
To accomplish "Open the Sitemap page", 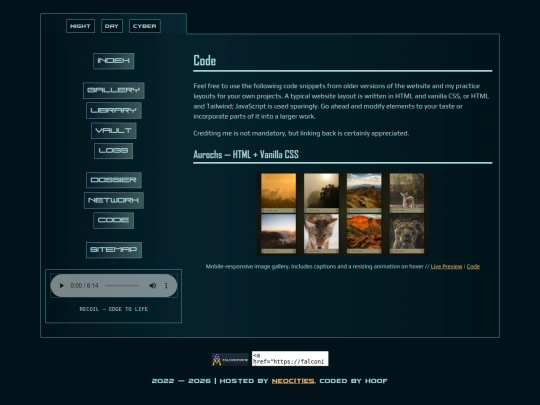I will [x=114, y=250].
